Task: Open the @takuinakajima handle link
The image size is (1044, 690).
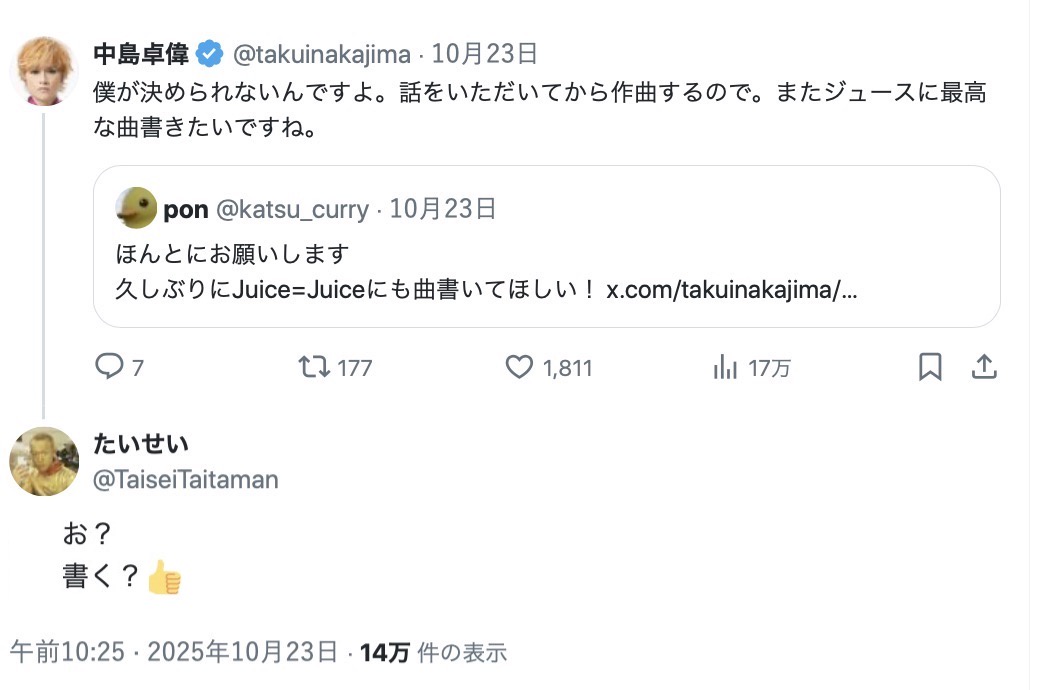Action: pos(322,53)
